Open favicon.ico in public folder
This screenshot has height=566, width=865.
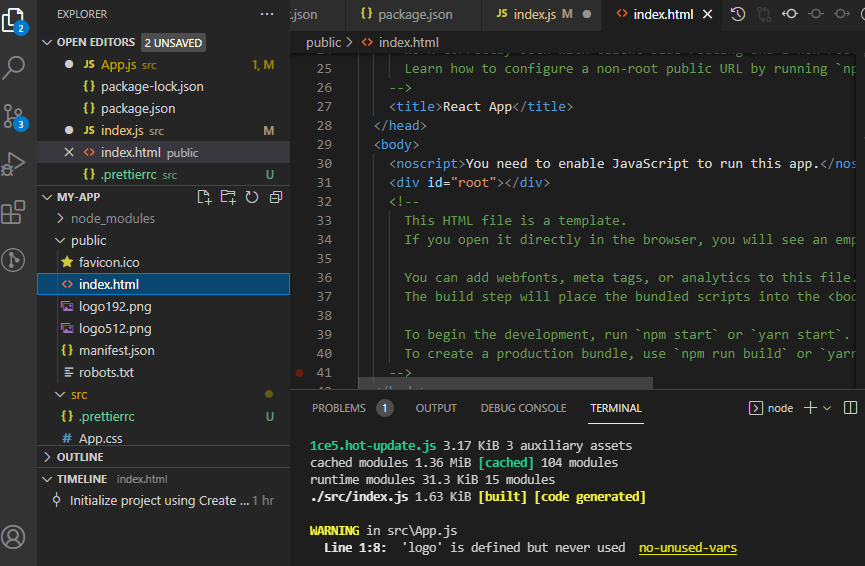[x=163, y=263]
